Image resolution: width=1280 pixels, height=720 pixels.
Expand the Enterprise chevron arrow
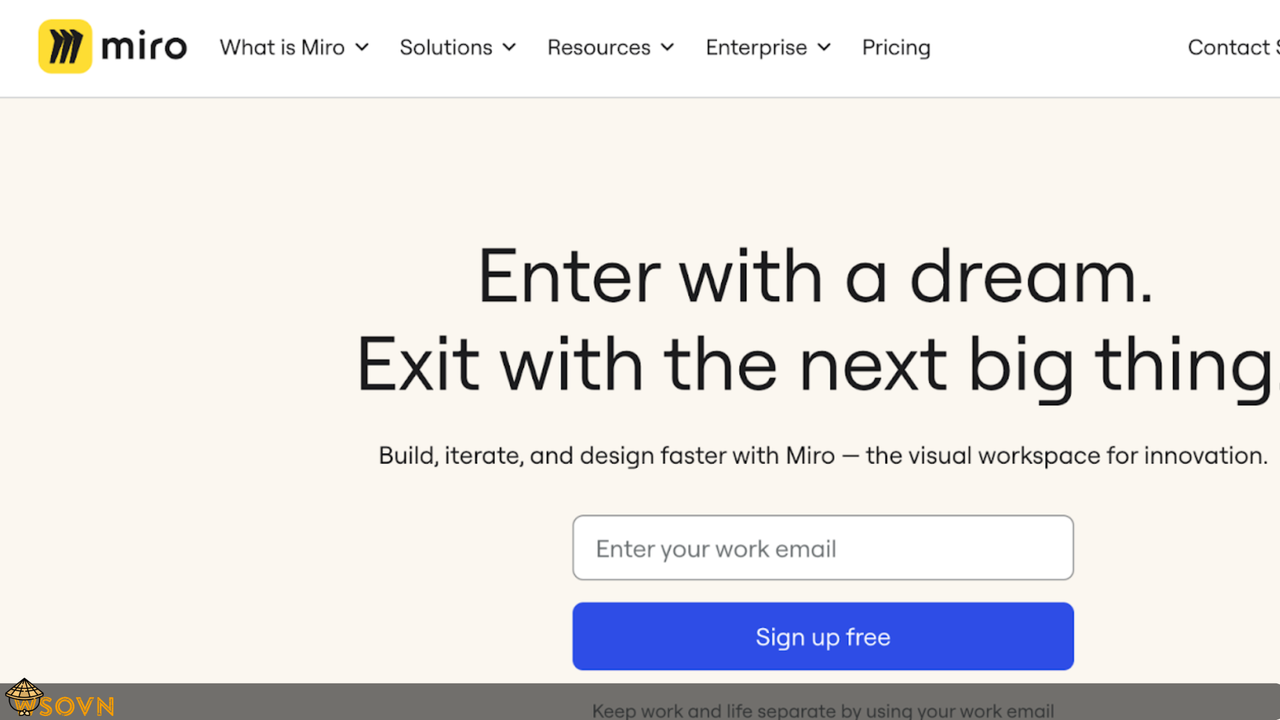[824, 47]
